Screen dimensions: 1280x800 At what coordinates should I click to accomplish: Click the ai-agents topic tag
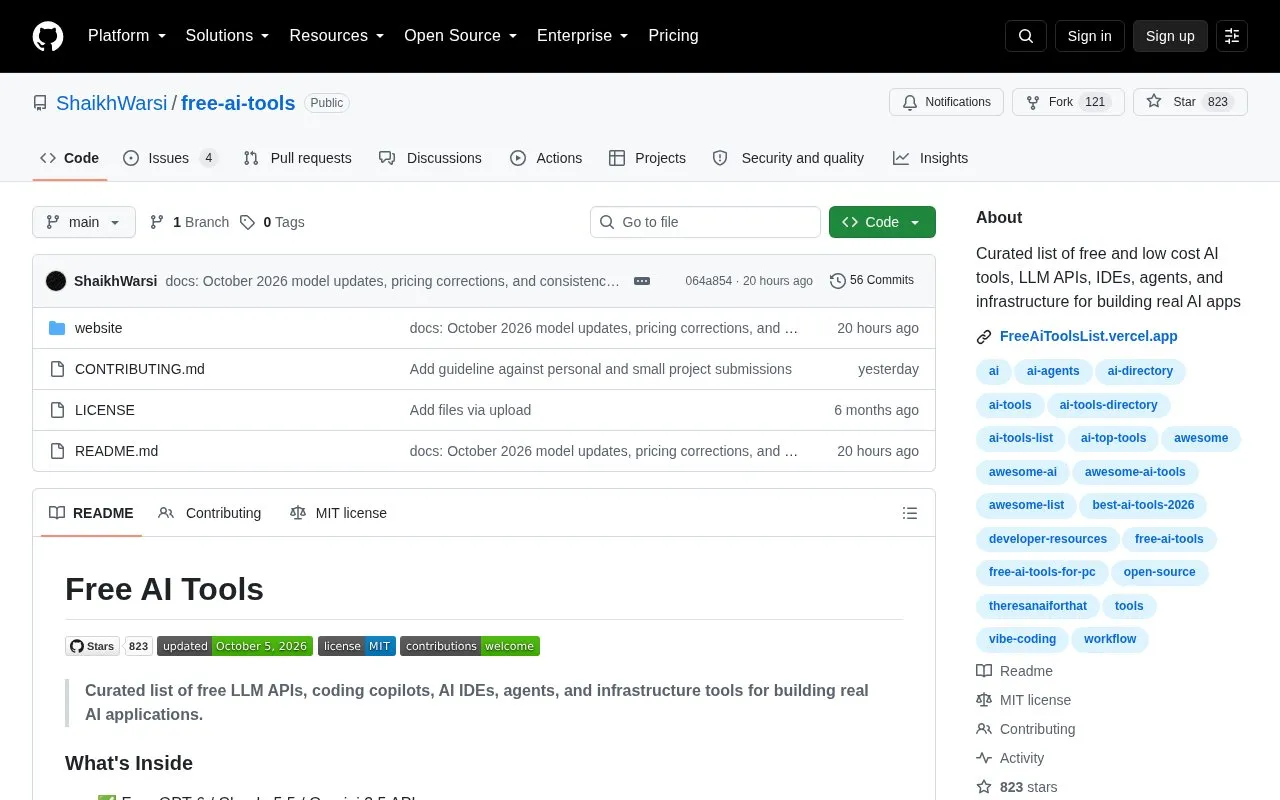point(1053,371)
